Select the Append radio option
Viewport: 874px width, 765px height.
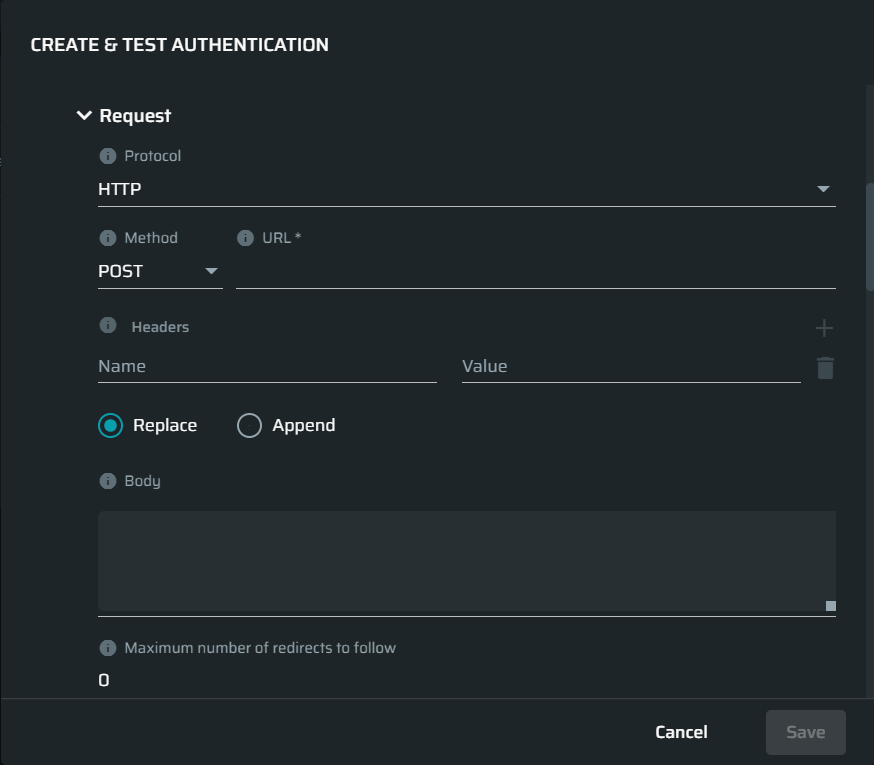tap(249, 425)
